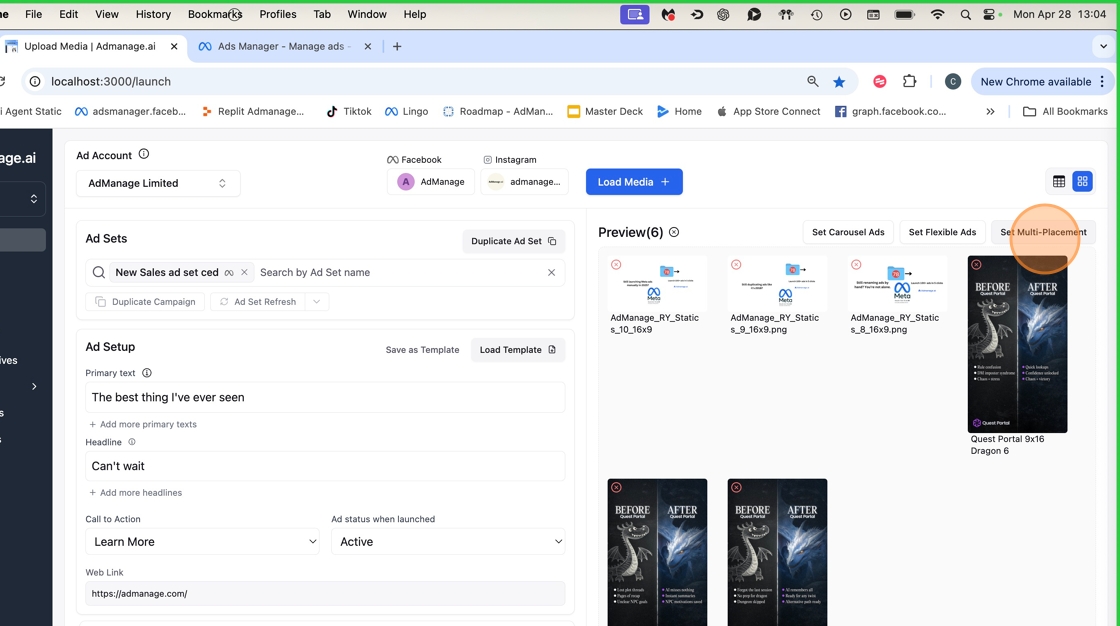Clear the Ad Set search field
The width and height of the screenshot is (1120, 626).
pyautogui.click(x=551, y=272)
